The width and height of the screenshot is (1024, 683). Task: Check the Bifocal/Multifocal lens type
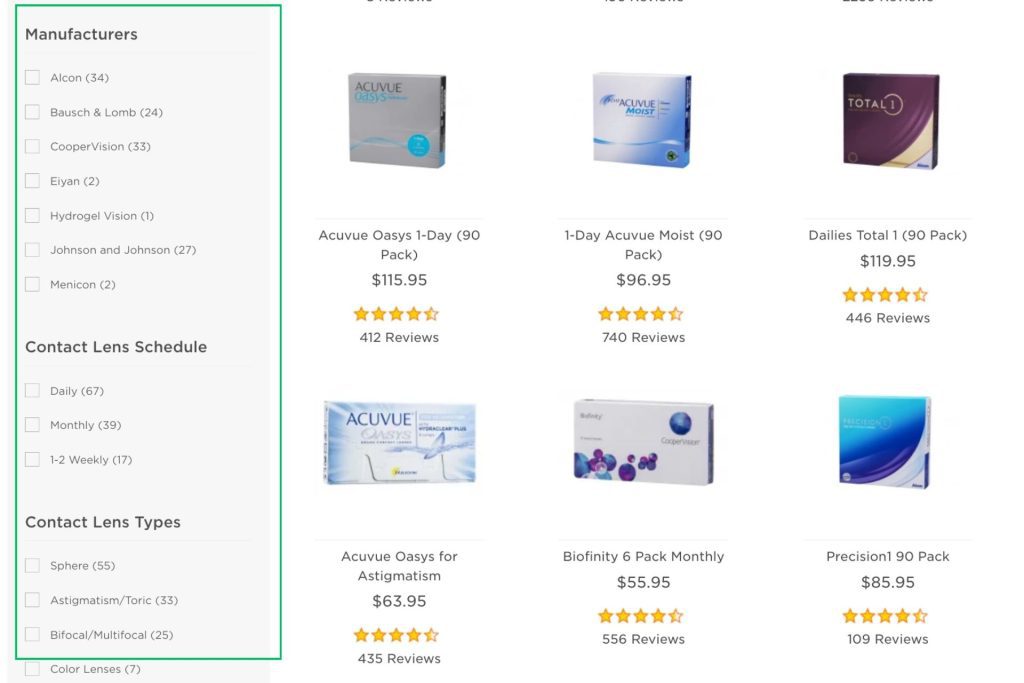31,634
